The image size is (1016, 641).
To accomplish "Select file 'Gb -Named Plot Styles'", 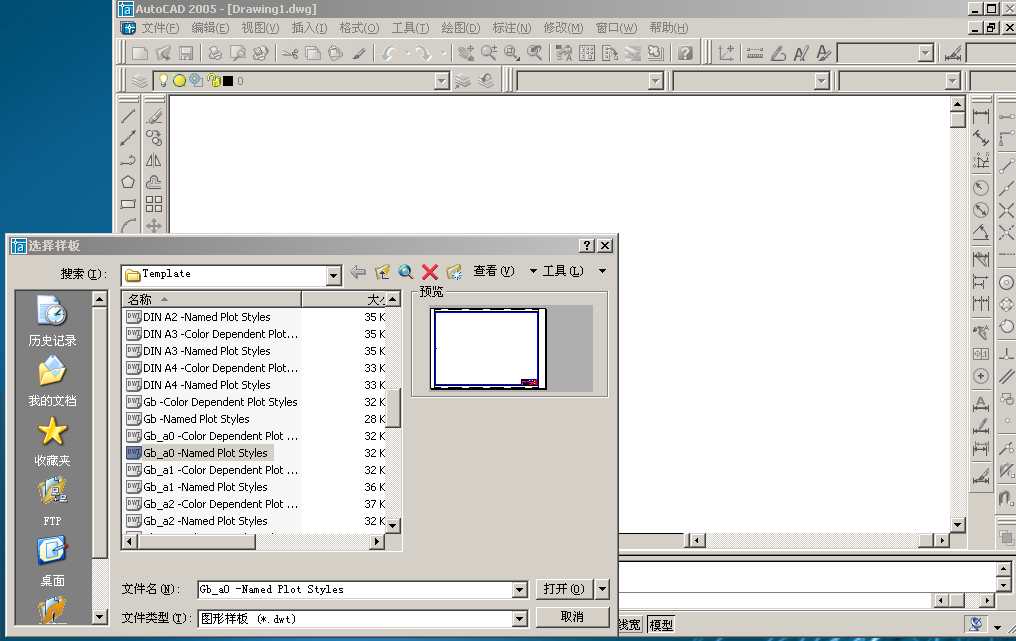I will tap(196, 419).
